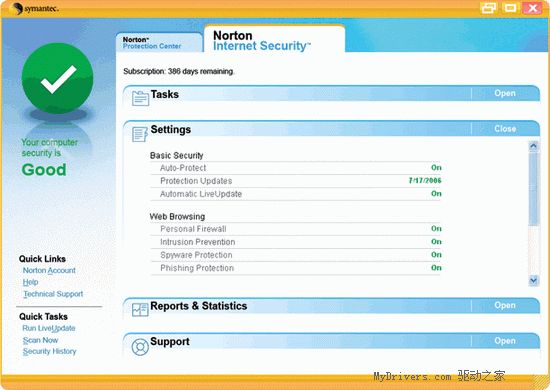Switch to the Norton Protection Center tab
The height and width of the screenshot is (390, 550).
point(159,43)
